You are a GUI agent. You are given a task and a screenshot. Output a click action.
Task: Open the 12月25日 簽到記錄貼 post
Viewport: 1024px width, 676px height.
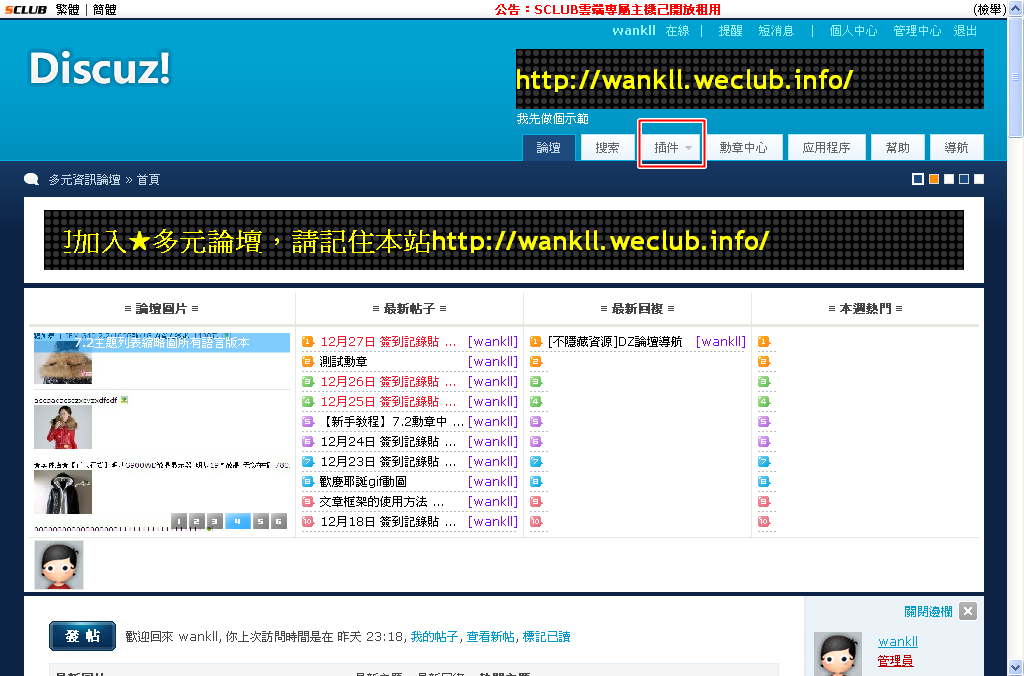[388, 402]
